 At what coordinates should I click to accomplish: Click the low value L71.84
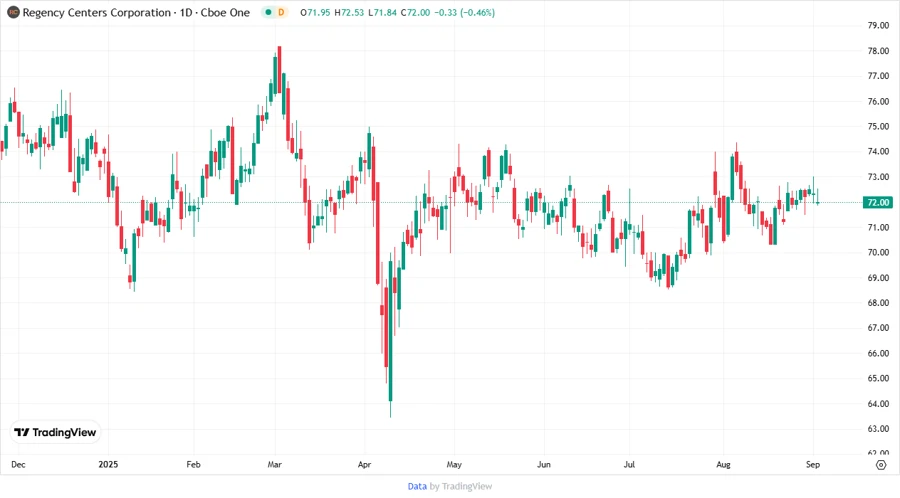point(382,13)
